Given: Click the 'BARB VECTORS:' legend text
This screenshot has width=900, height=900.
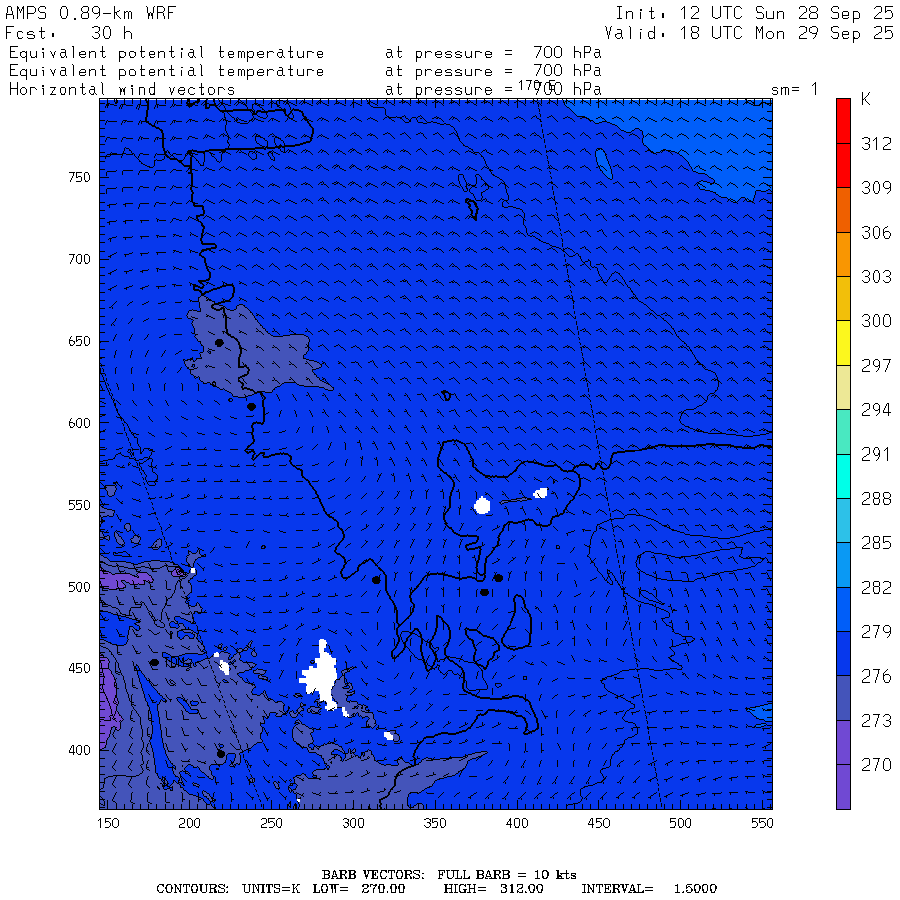Looking at the screenshot, I should tap(373, 875).
